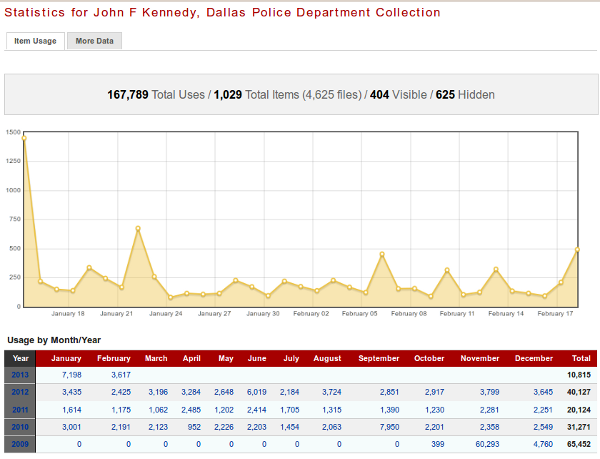600x459 pixels.
Task: Click July 2011 value 1,705
Action: [x=290, y=410]
